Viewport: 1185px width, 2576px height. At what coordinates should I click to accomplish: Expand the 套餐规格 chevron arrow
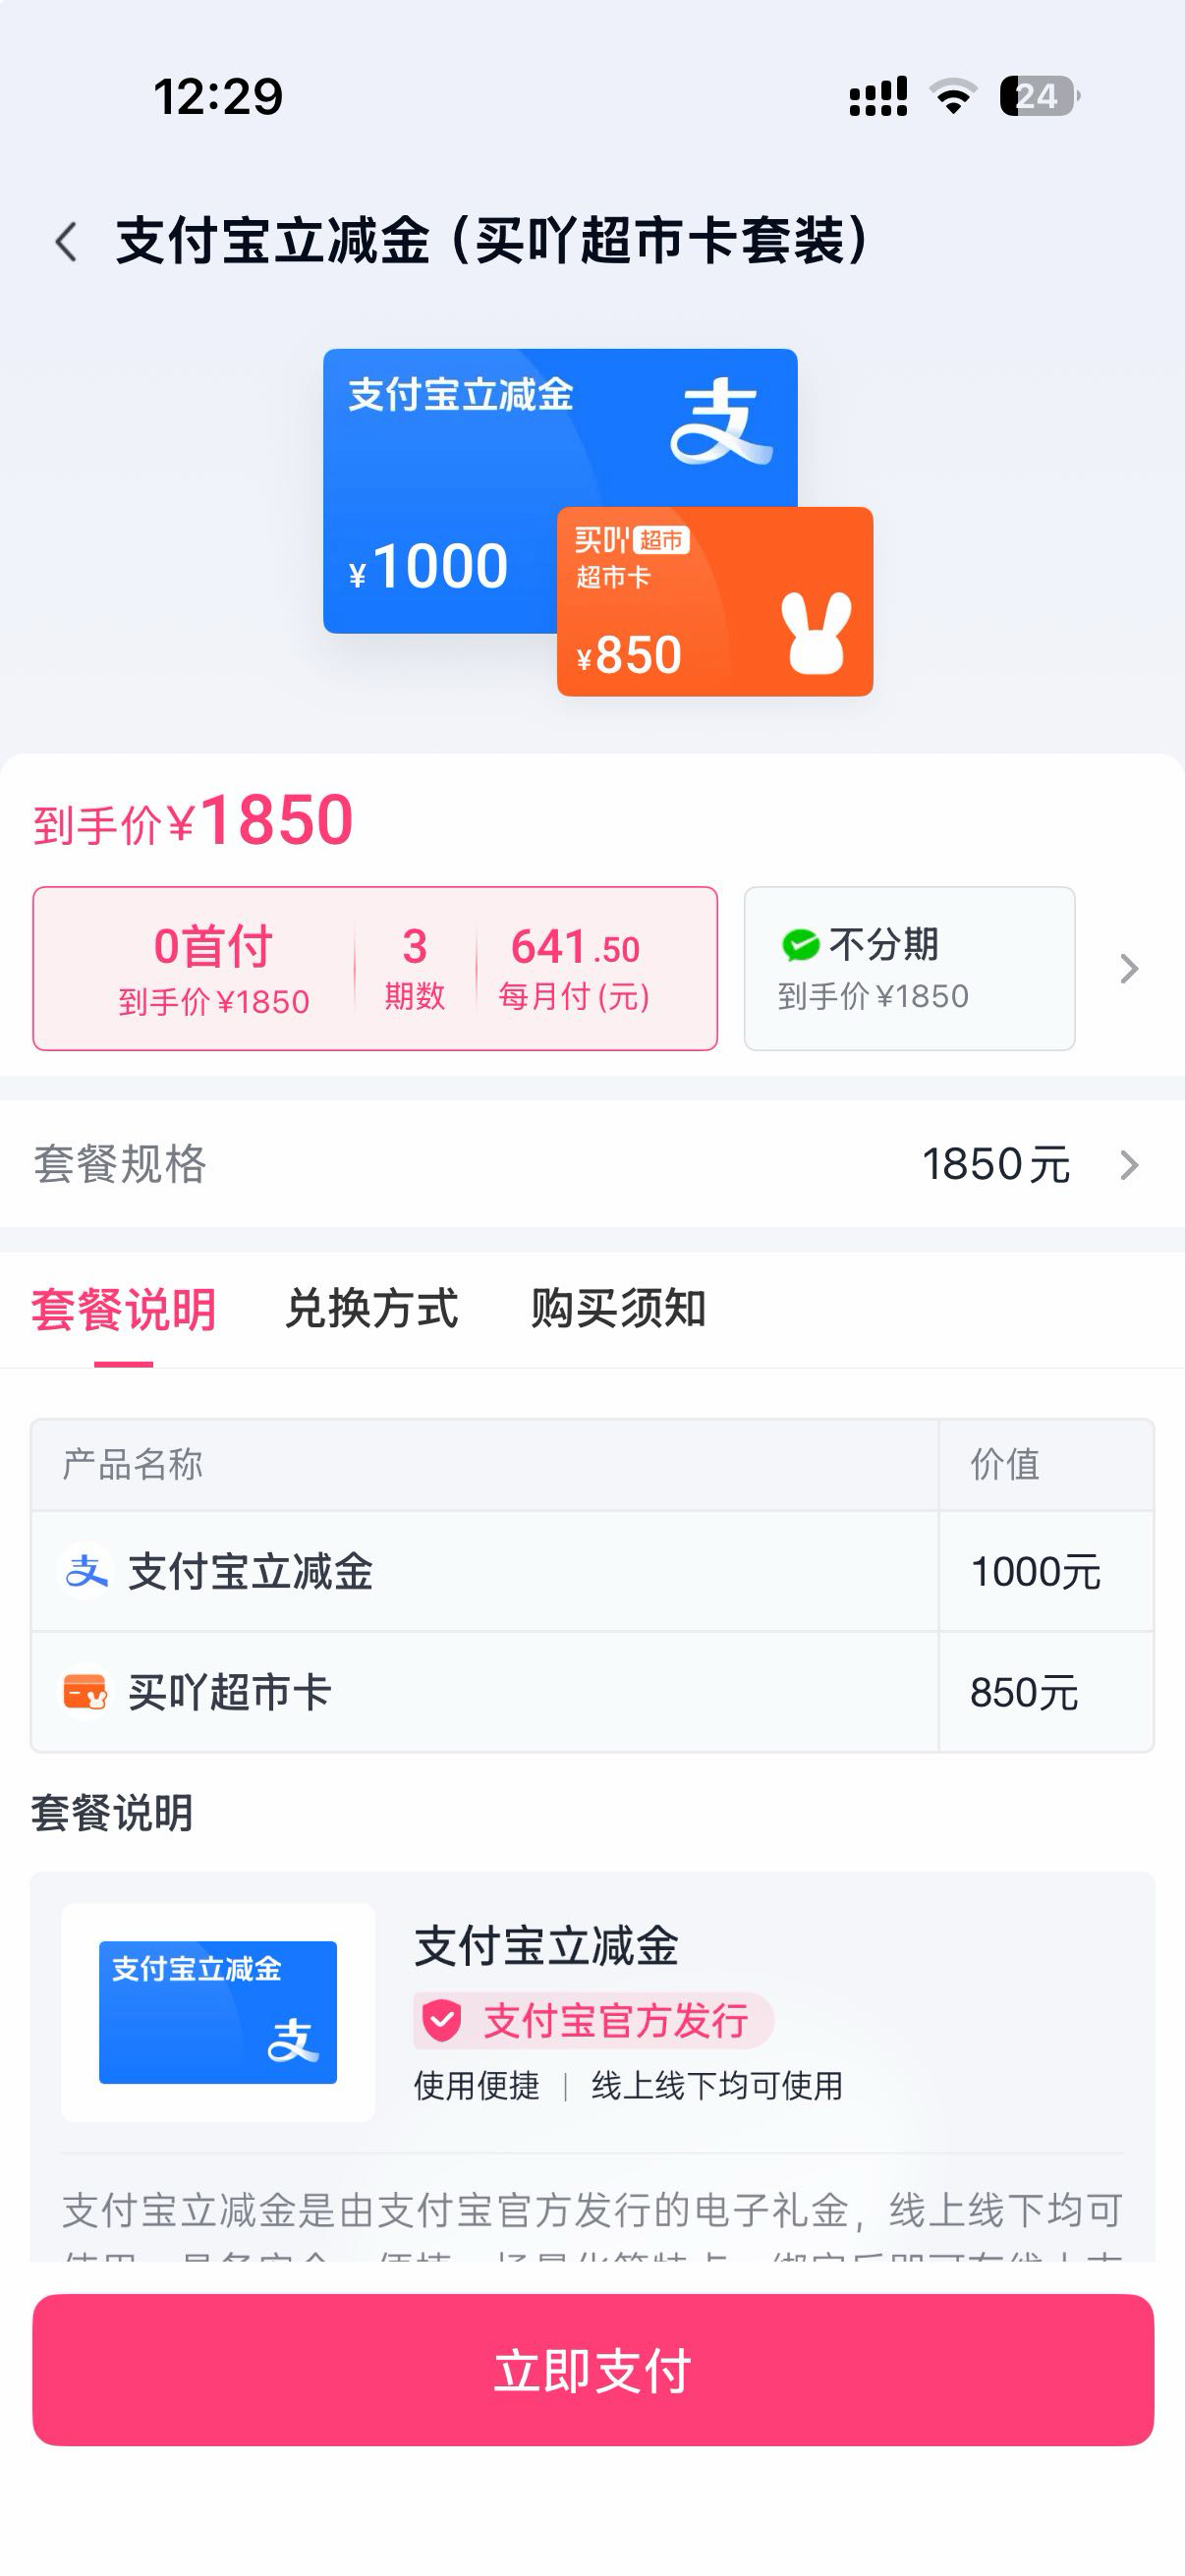tap(1129, 1165)
